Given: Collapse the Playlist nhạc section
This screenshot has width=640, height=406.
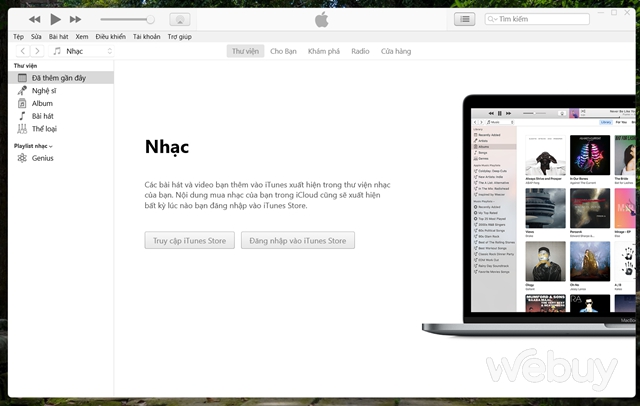Looking at the screenshot, I should (x=51, y=146).
